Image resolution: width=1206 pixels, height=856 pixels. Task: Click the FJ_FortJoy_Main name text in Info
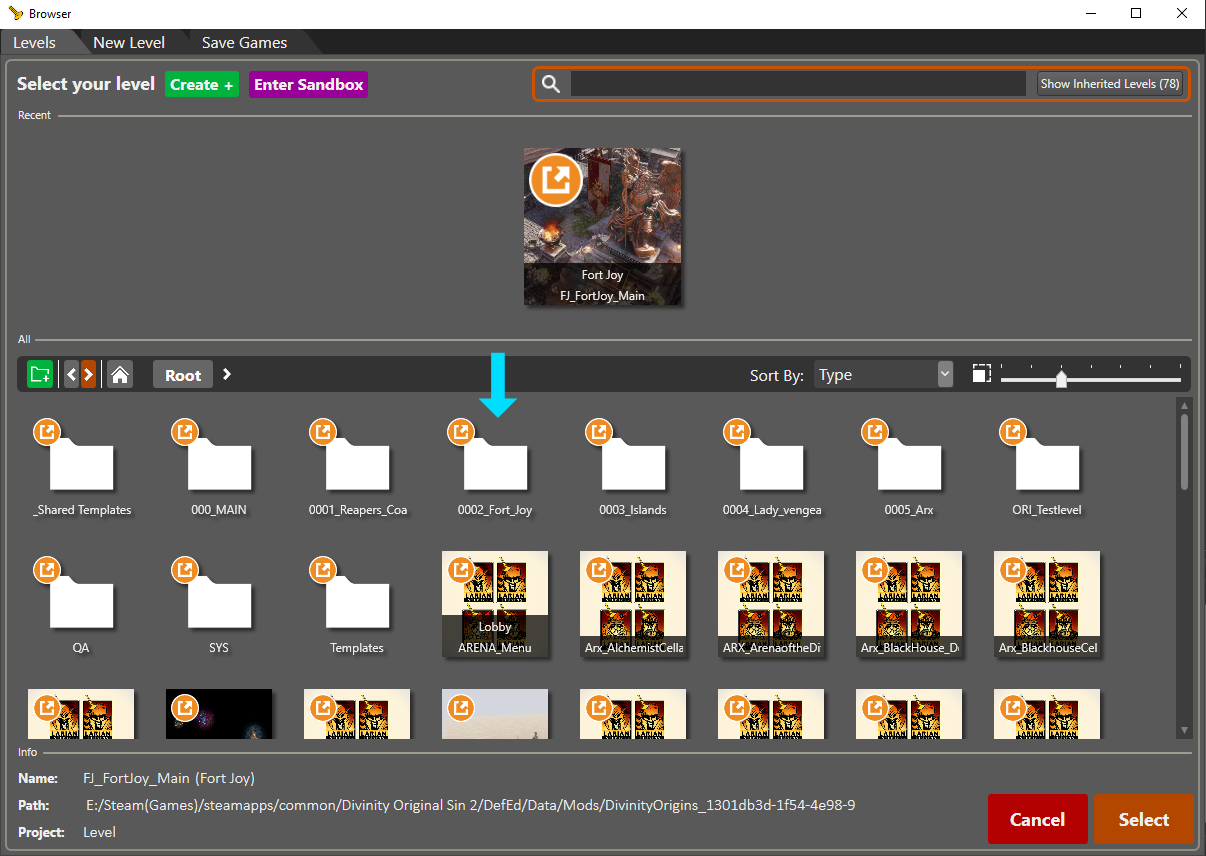[169, 778]
